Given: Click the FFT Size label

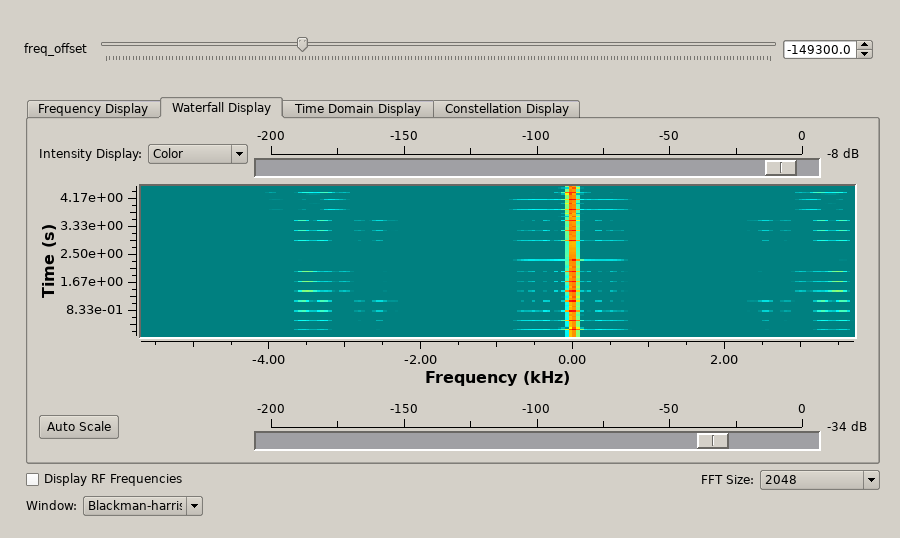Looking at the screenshot, I should pyautogui.click(x=727, y=479).
